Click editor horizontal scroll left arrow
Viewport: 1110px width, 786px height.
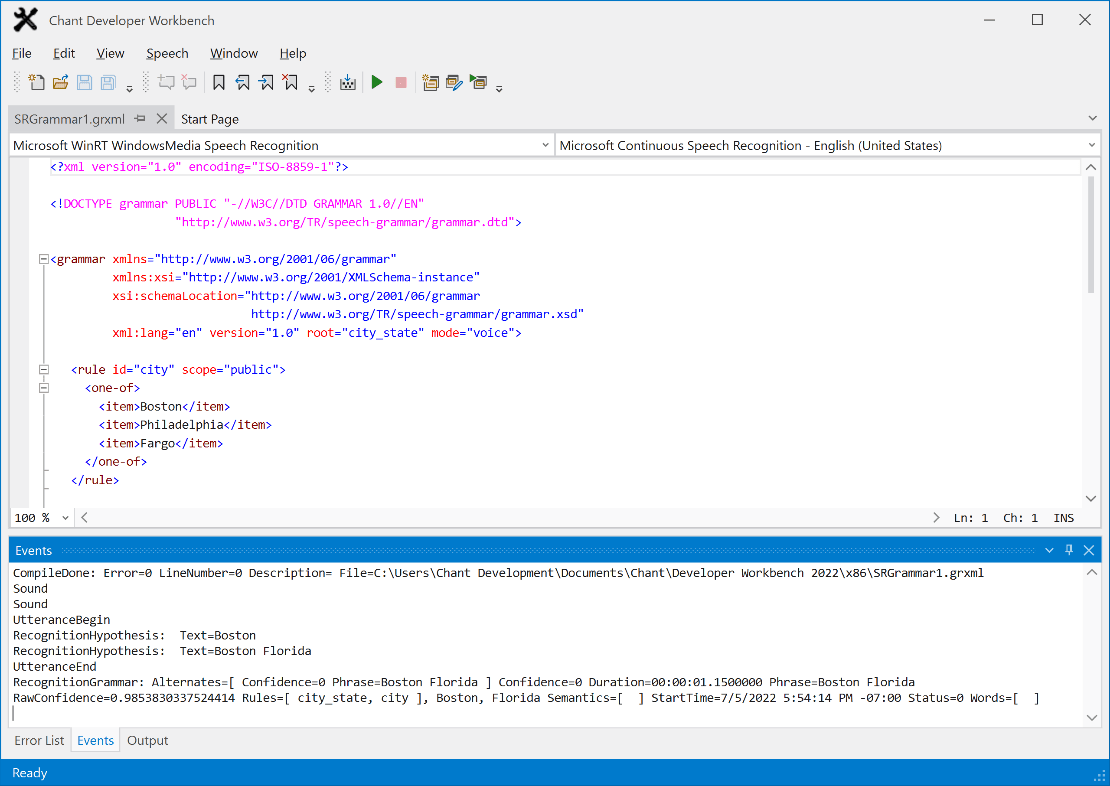[x=84, y=518]
